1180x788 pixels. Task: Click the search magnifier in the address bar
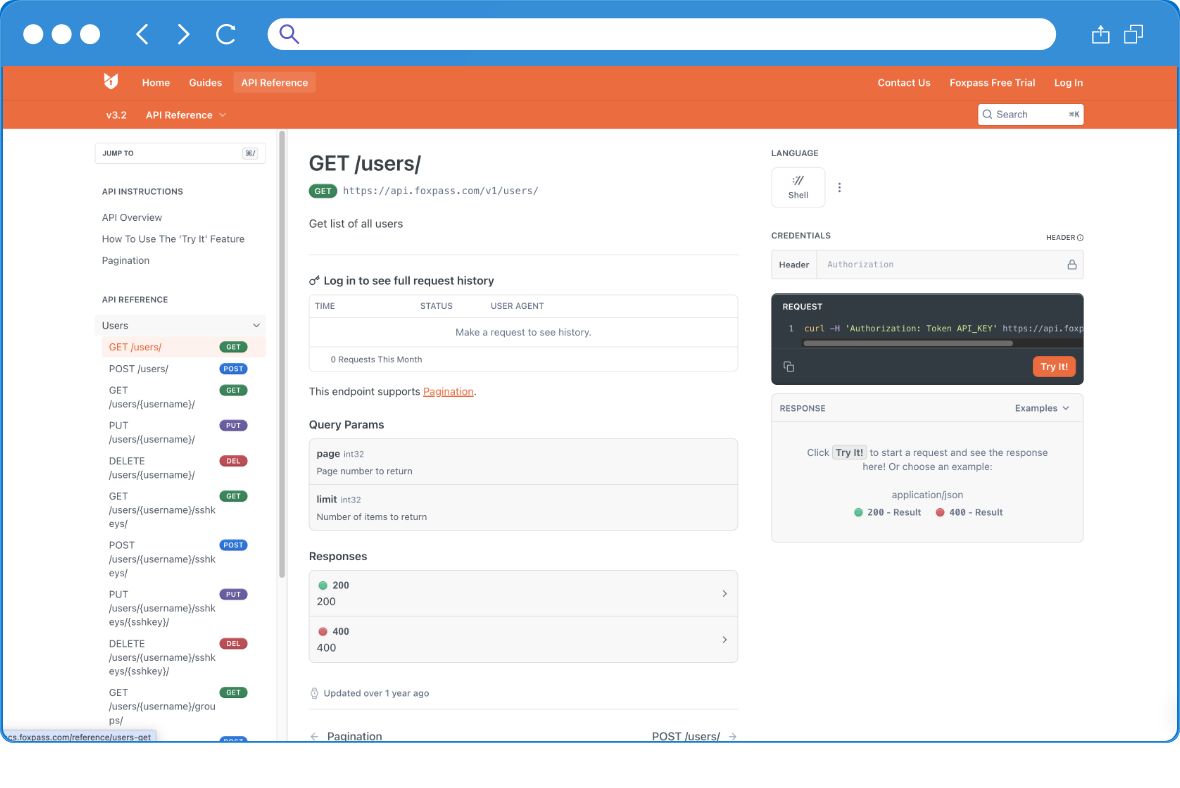coord(288,33)
